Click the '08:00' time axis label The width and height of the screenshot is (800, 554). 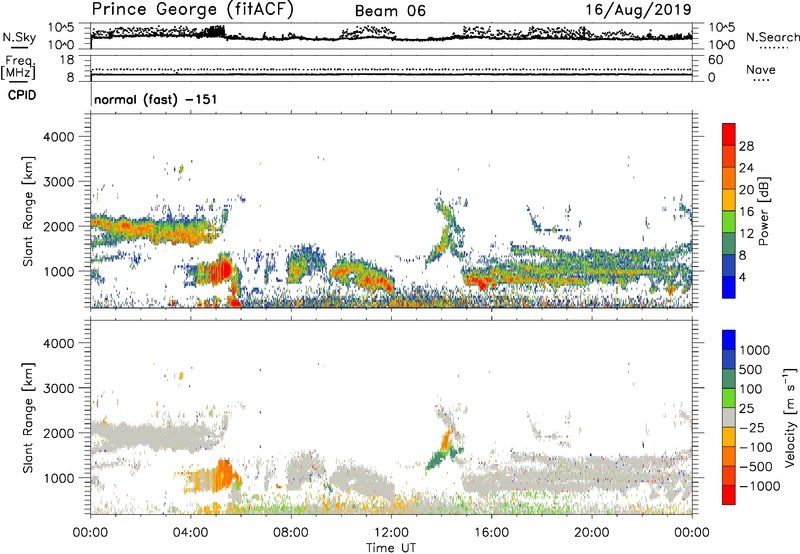(x=291, y=533)
